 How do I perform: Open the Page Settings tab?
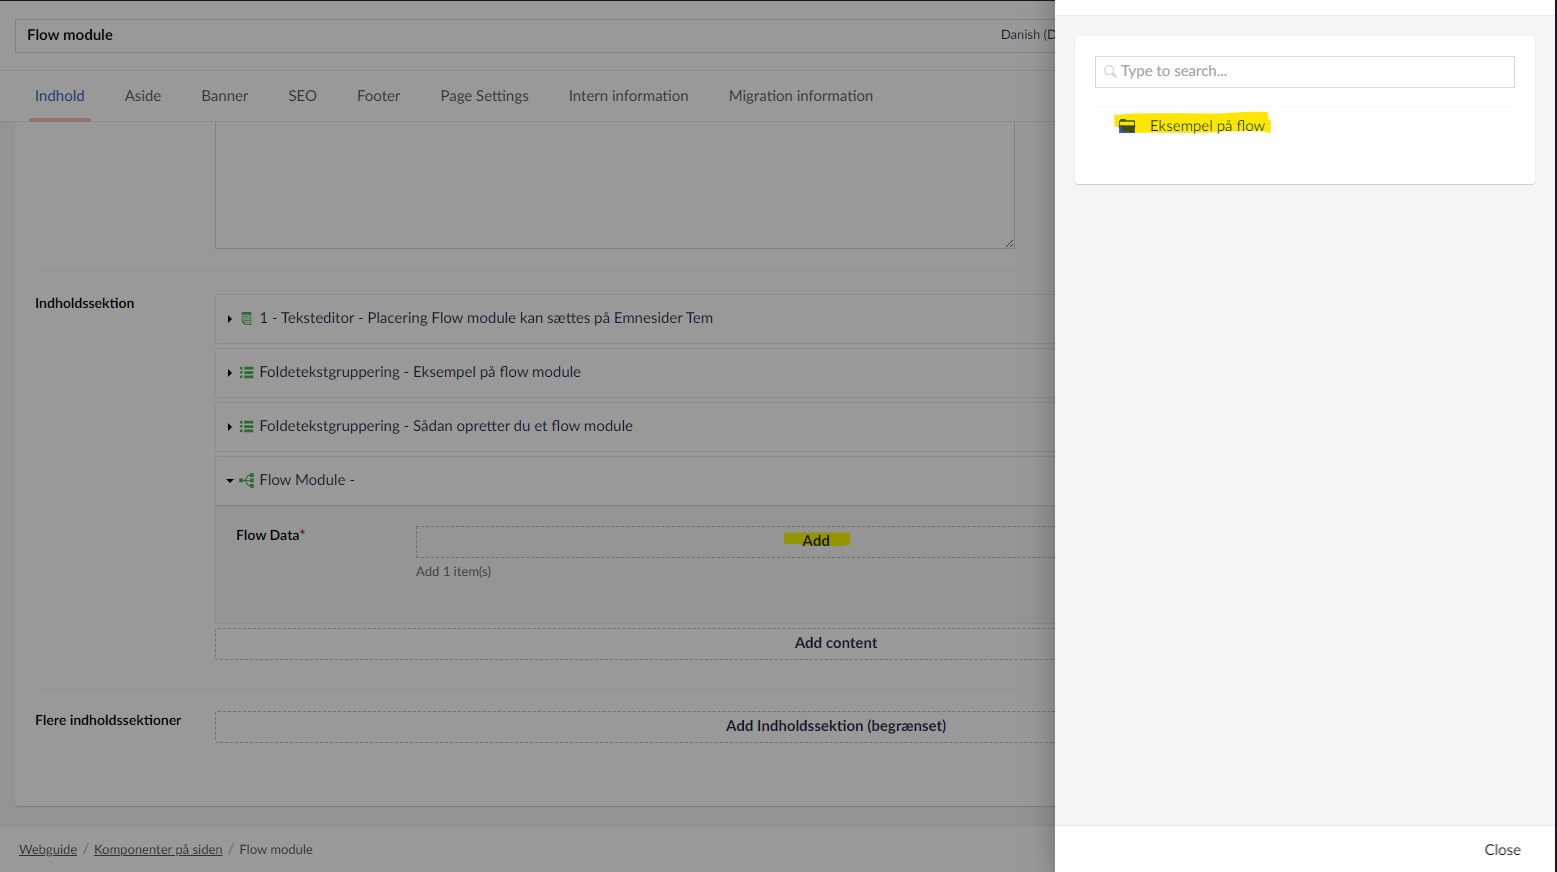484,95
